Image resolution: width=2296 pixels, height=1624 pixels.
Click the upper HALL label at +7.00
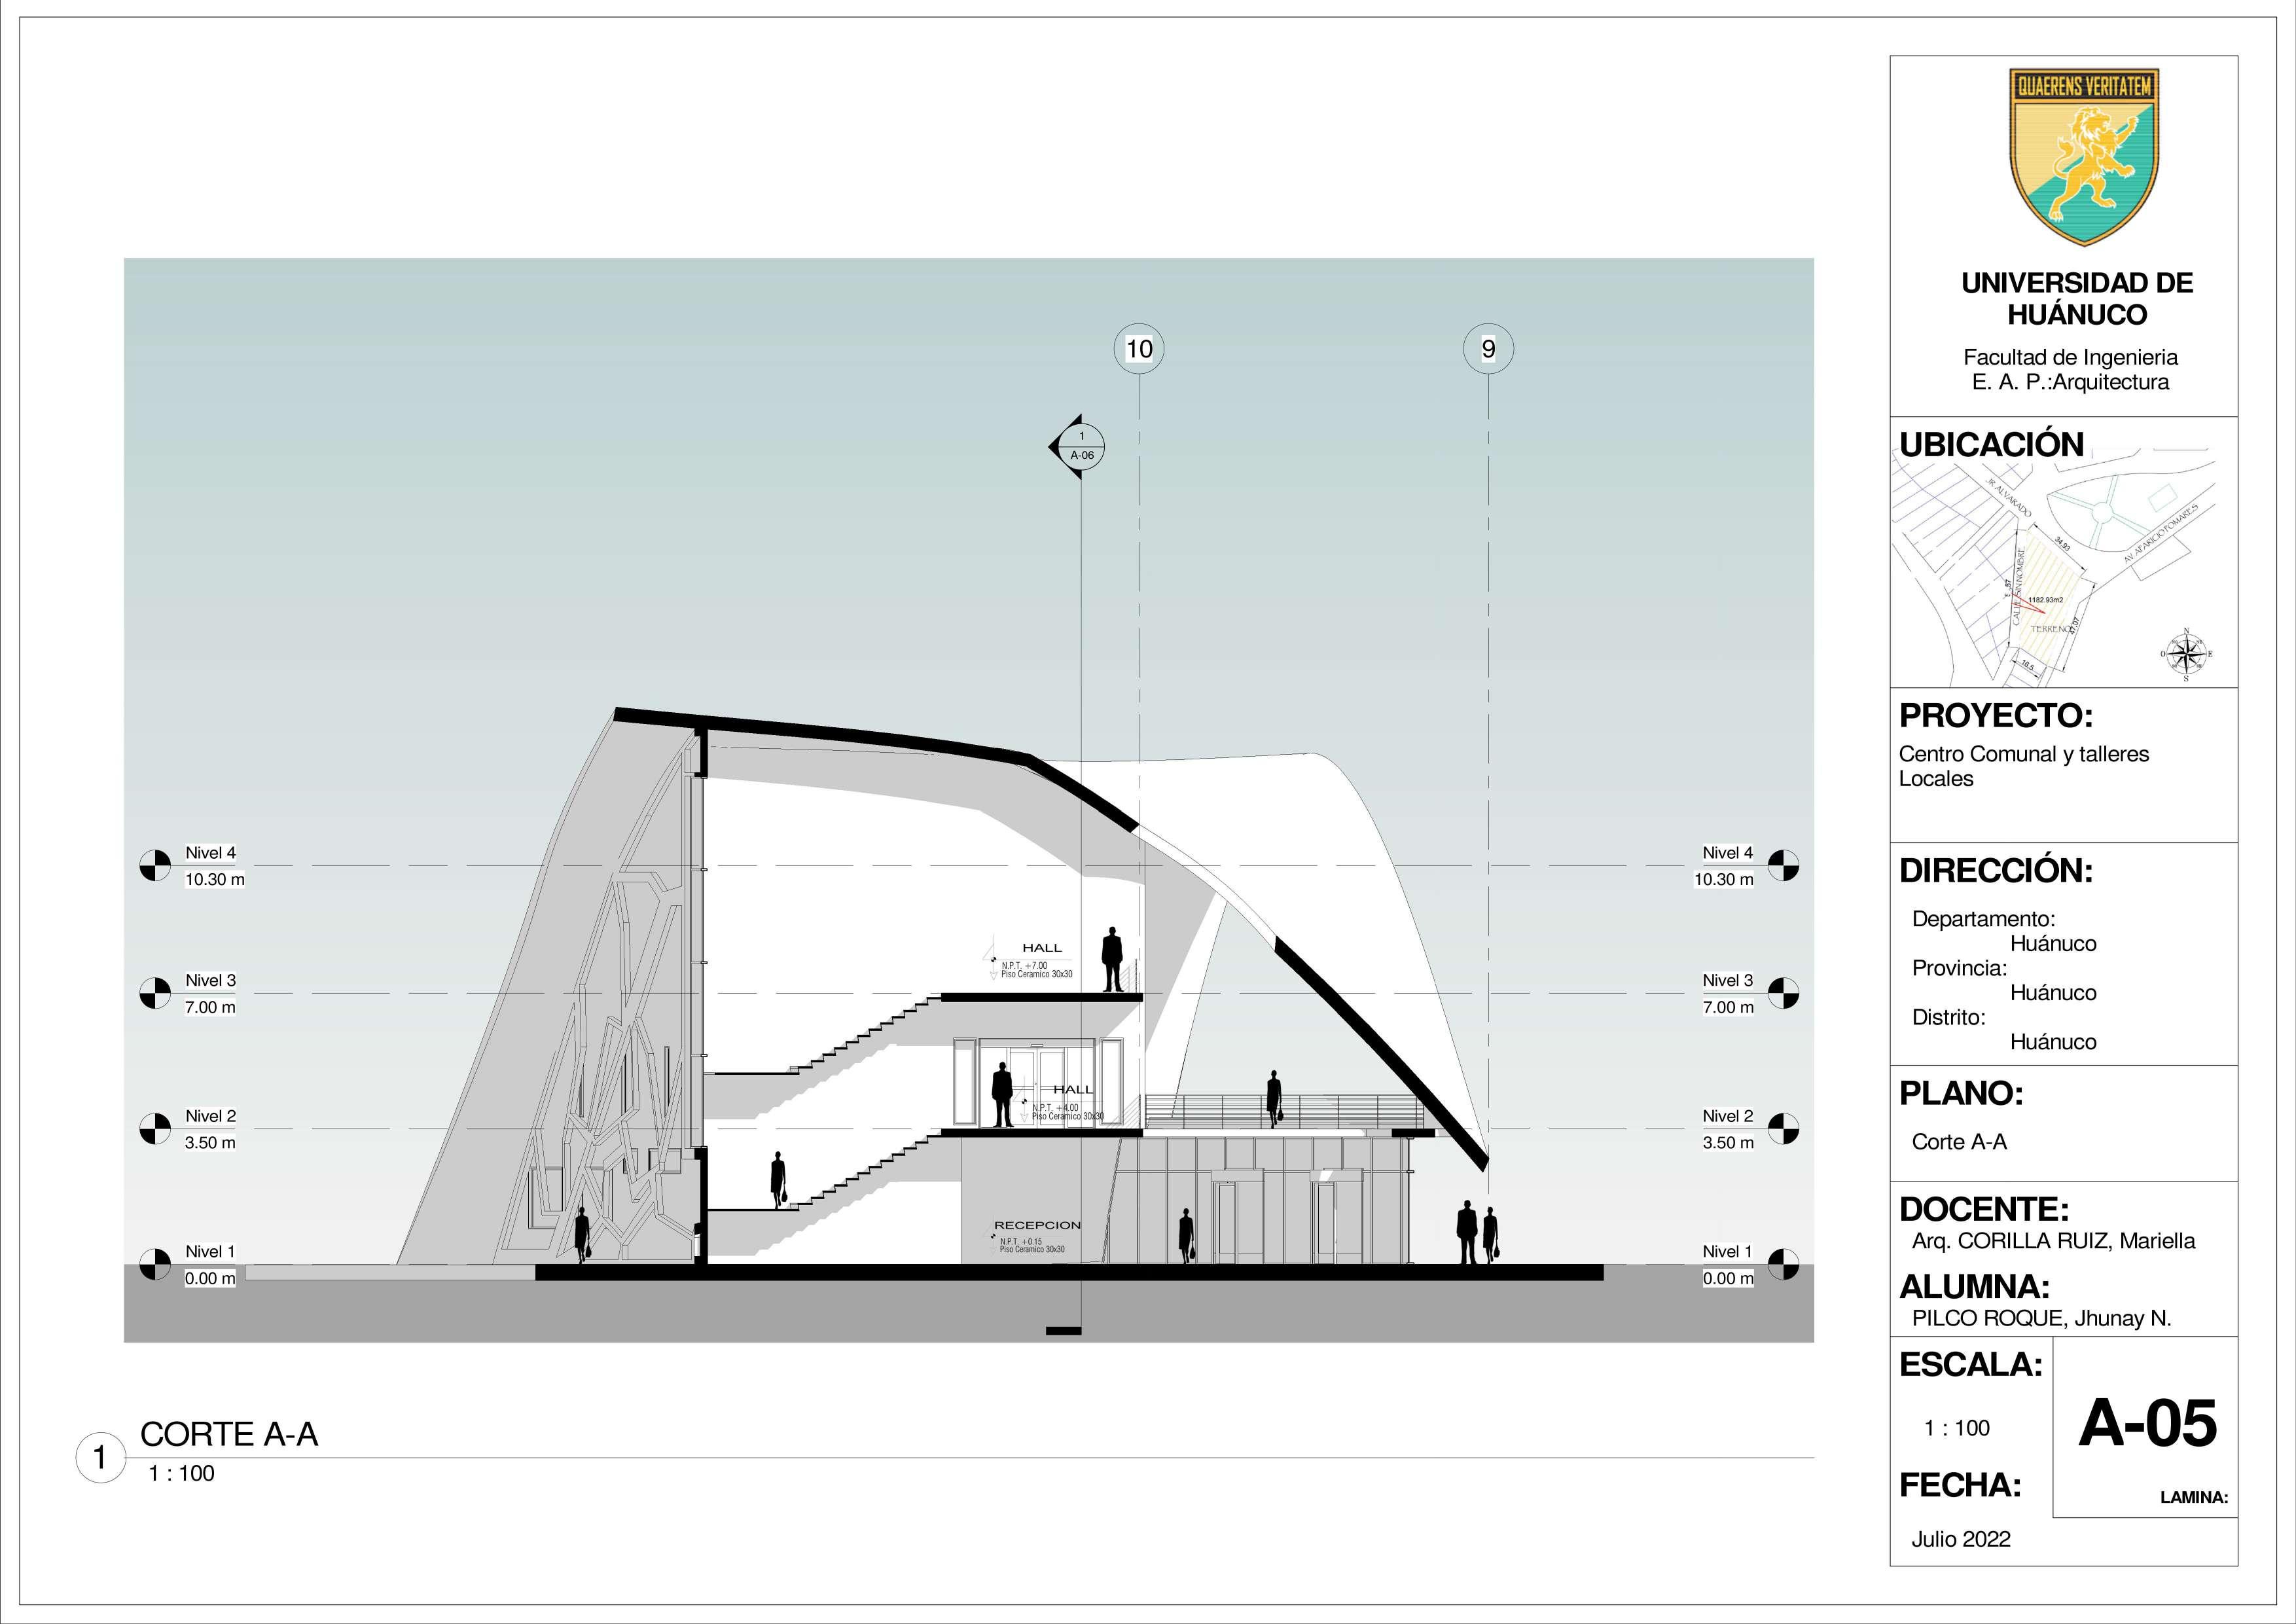(x=1042, y=948)
